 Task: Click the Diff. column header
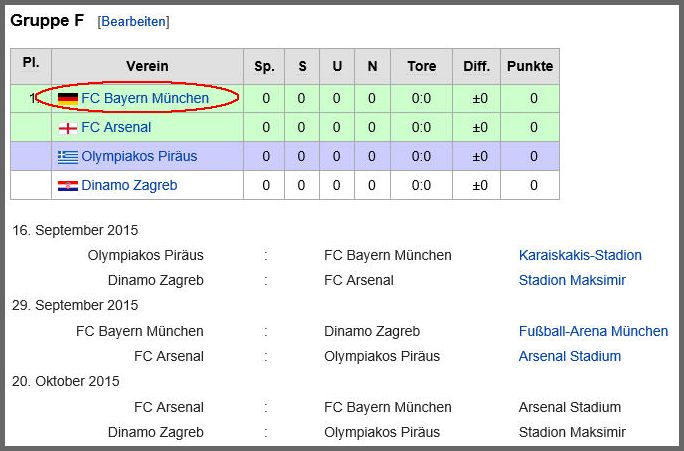[476, 66]
